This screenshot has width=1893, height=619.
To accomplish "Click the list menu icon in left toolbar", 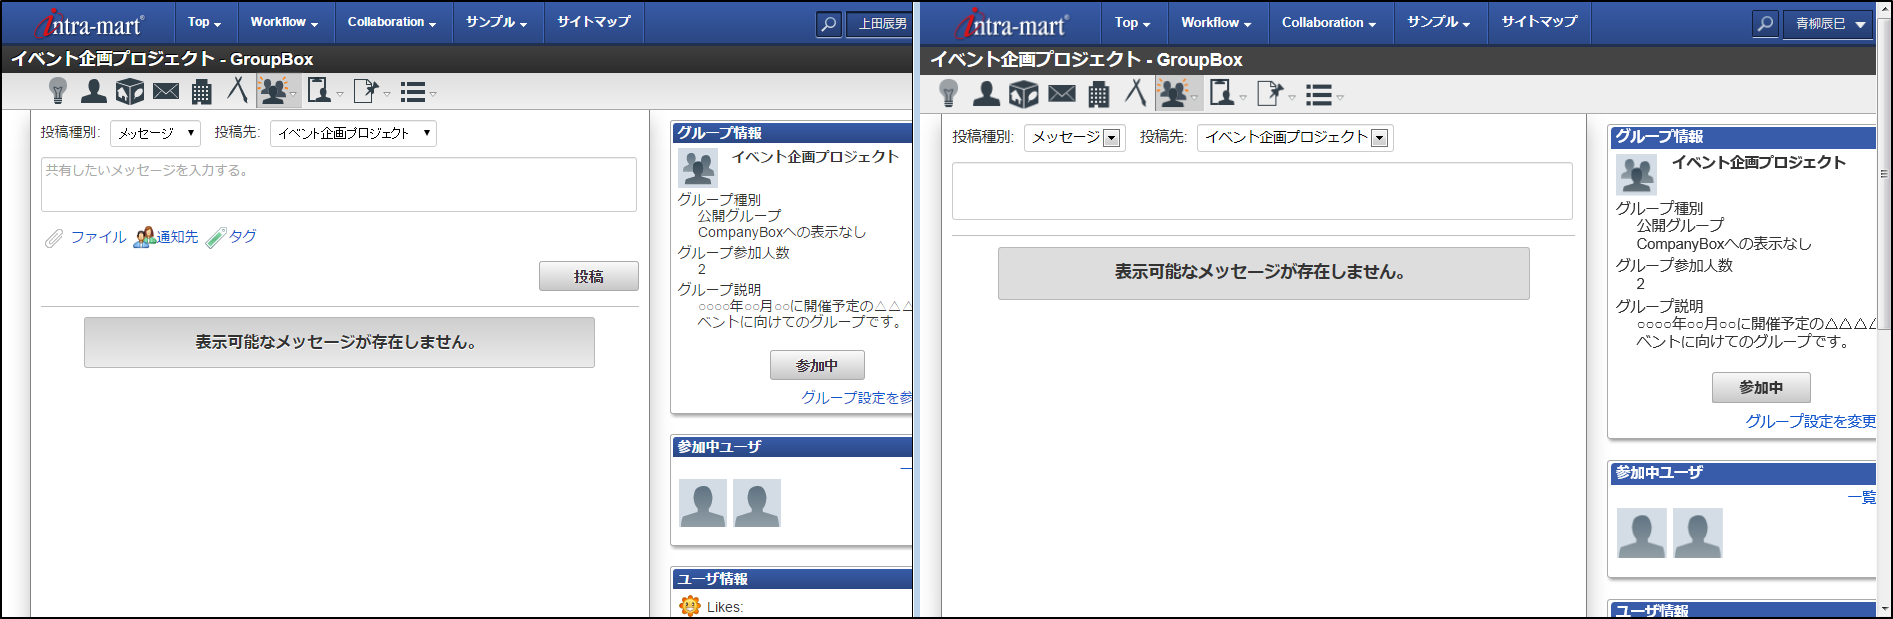I will pyautogui.click(x=414, y=93).
